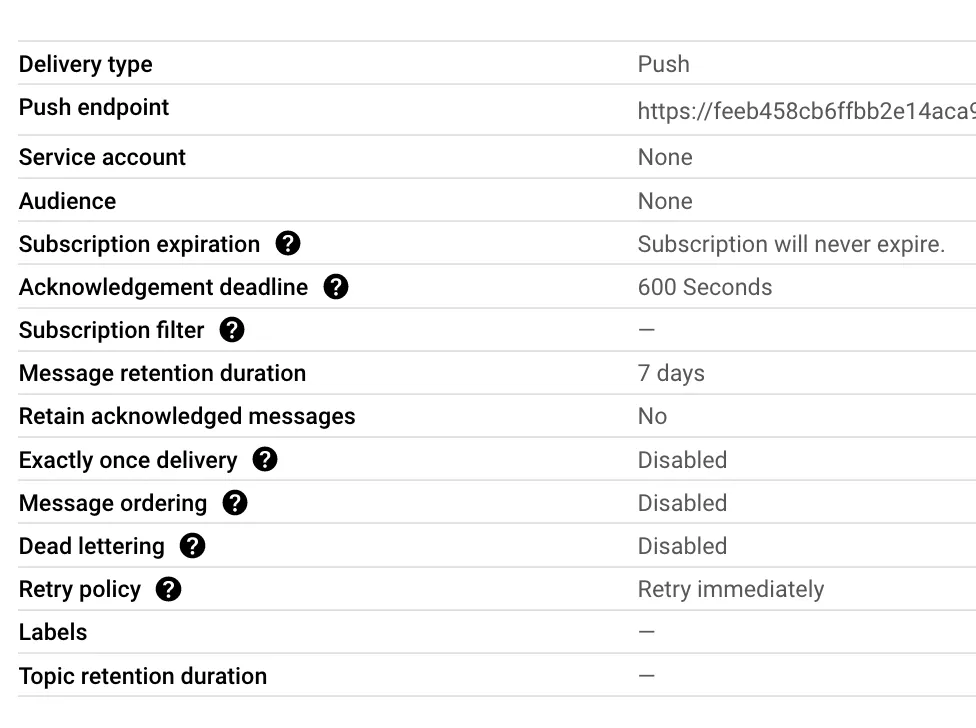
Task: Click the Topic retention duration label
Action: tap(143, 676)
